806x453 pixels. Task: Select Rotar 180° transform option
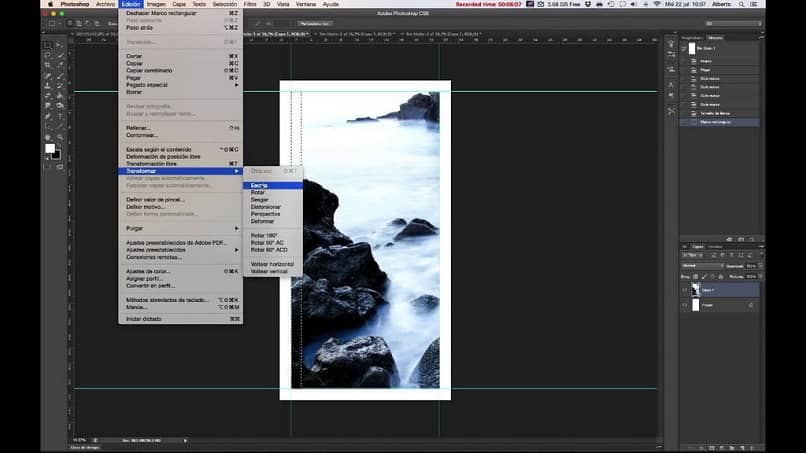[x=264, y=235]
